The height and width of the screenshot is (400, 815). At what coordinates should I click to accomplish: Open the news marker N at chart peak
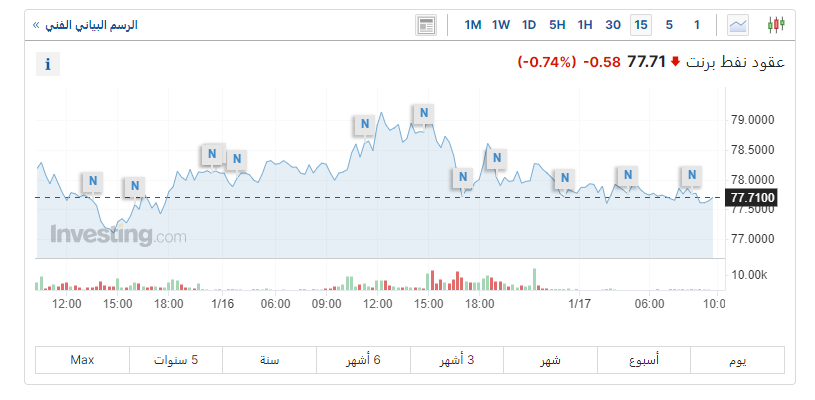[x=424, y=113]
